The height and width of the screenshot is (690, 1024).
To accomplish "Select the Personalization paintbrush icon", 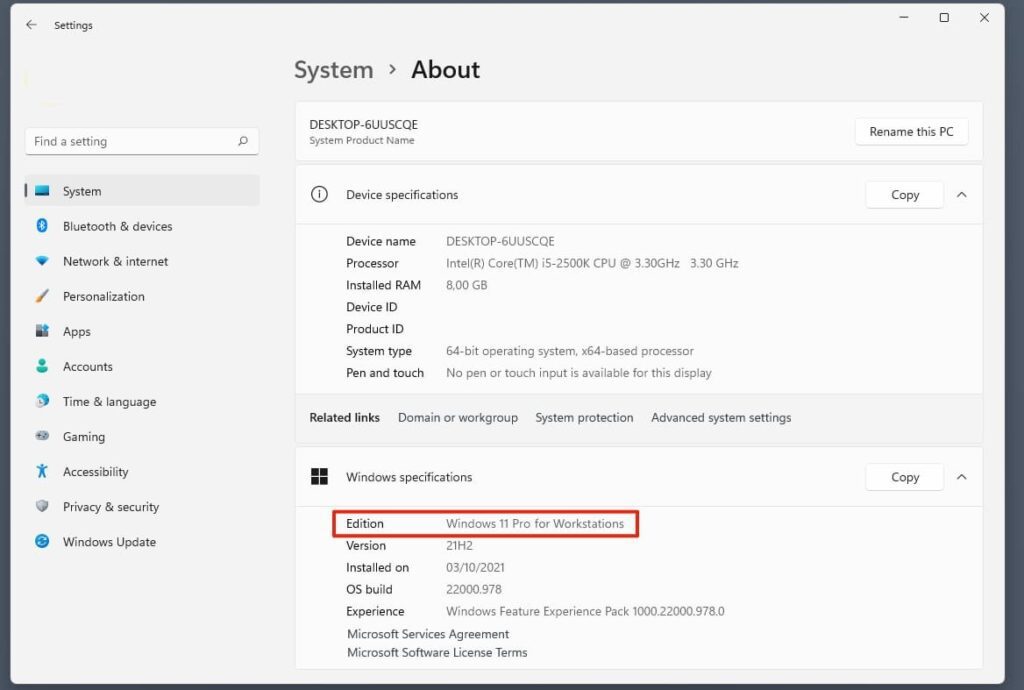I will pos(42,296).
